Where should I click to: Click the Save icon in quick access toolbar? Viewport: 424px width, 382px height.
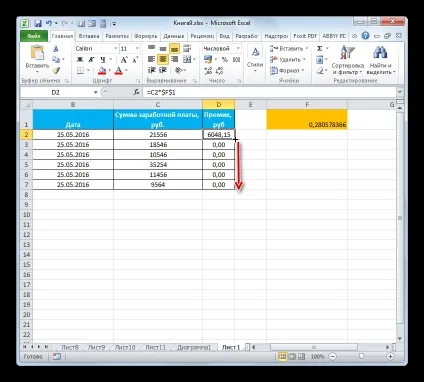(x=38, y=23)
